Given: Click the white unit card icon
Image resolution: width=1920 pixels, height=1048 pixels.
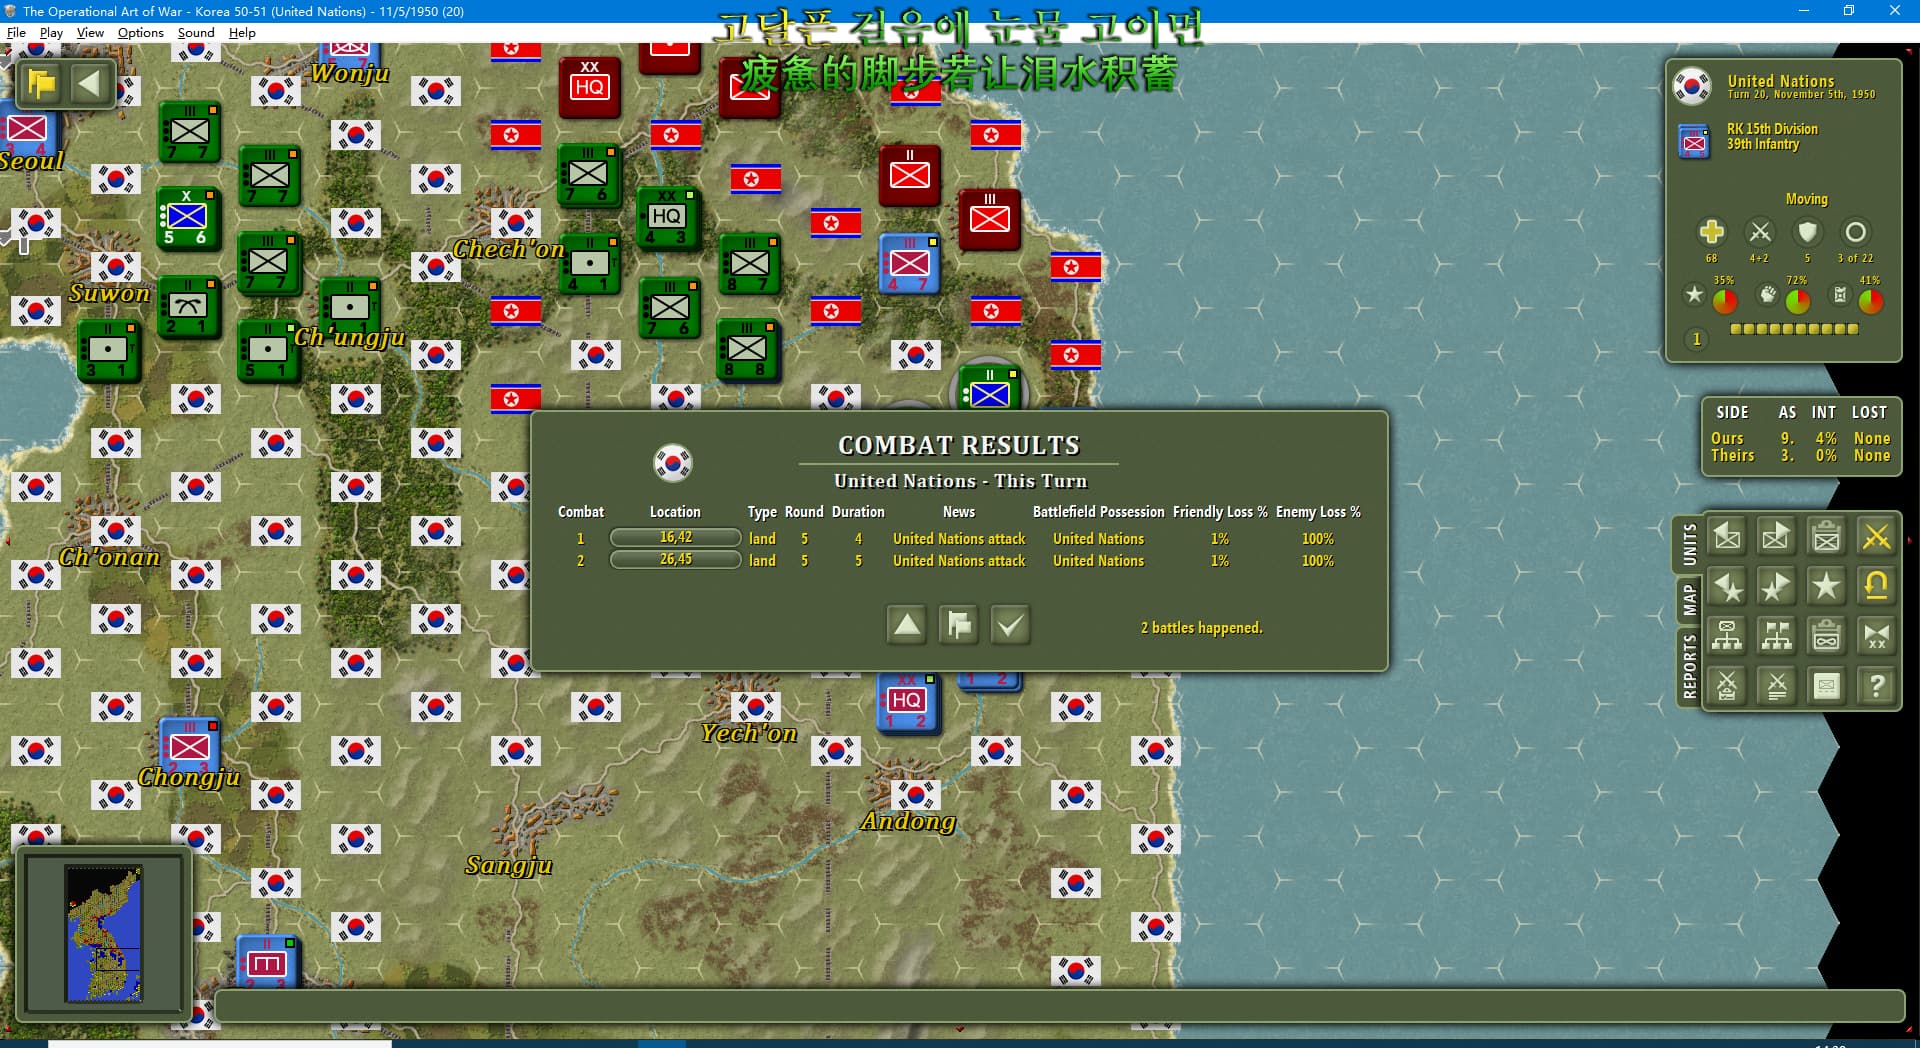Looking at the screenshot, I should [1827, 686].
